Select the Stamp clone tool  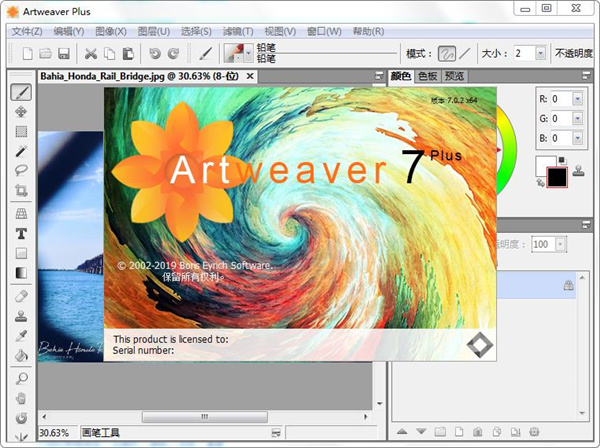click(x=21, y=316)
